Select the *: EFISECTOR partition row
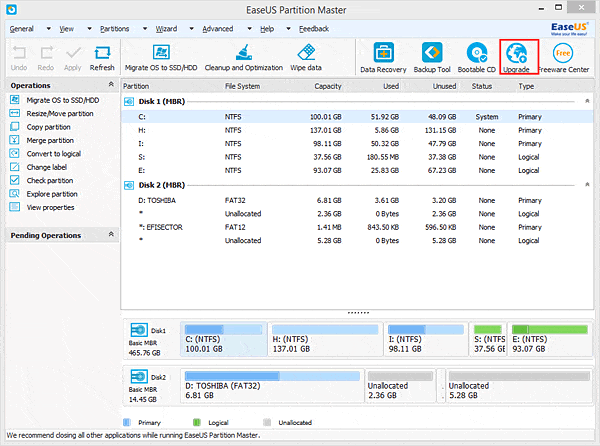Screen dimensions: 600x446 357,227
